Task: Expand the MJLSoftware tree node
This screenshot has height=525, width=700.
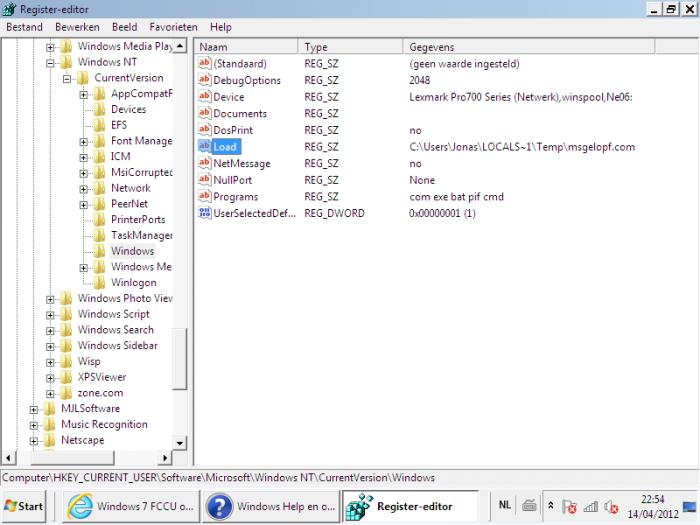Action: [33, 409]
